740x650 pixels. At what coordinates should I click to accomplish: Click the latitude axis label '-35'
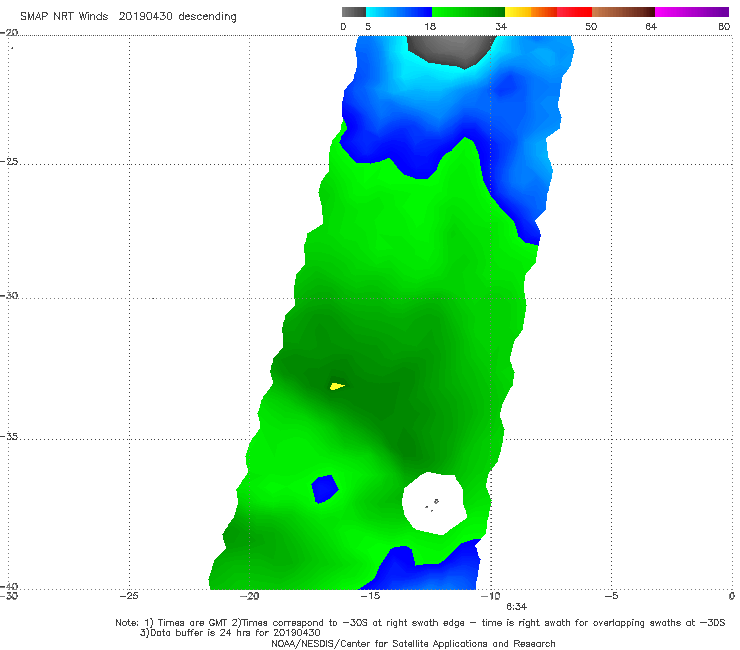tap(10, 437)
